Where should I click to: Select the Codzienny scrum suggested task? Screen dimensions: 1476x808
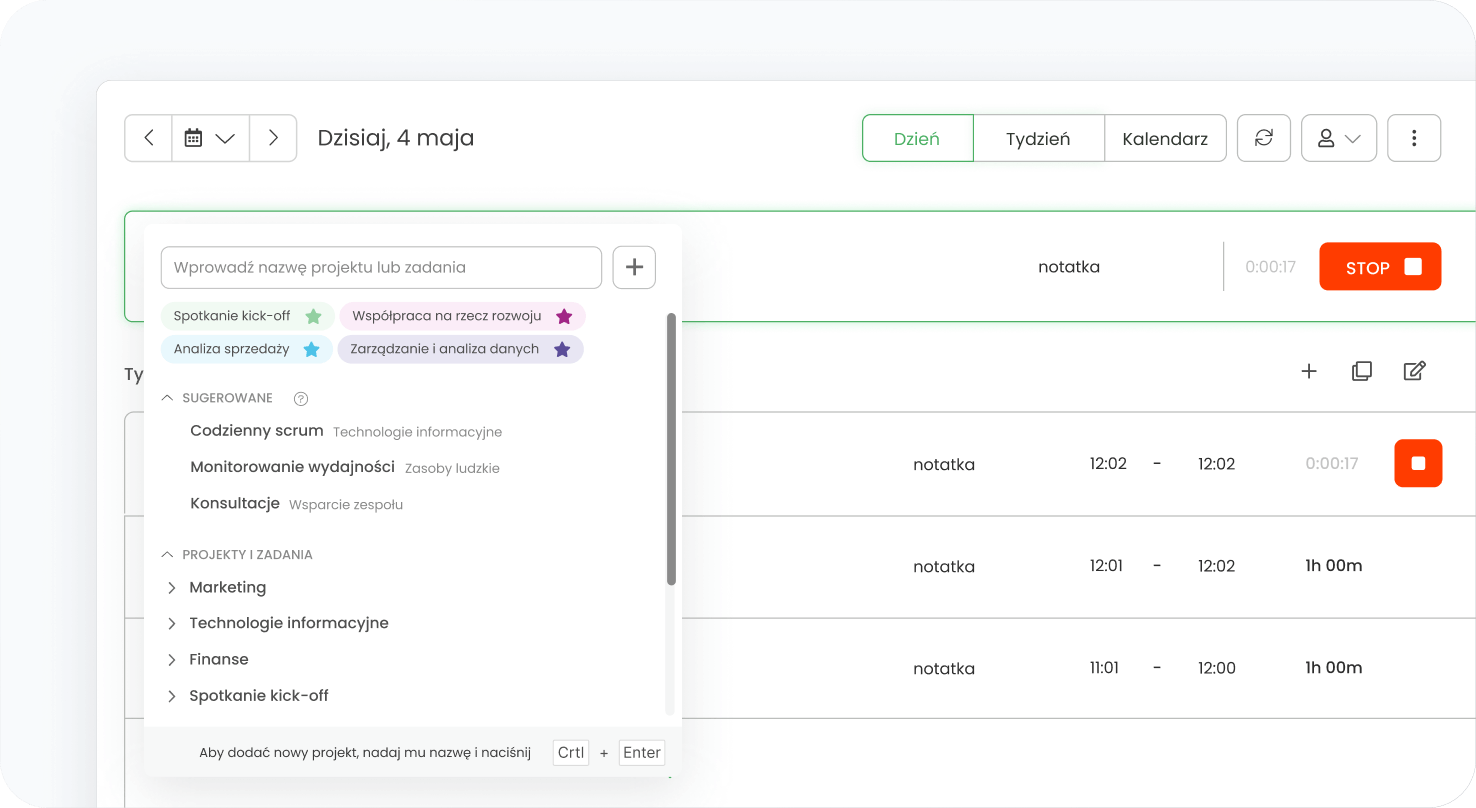[x=257, y=431]
